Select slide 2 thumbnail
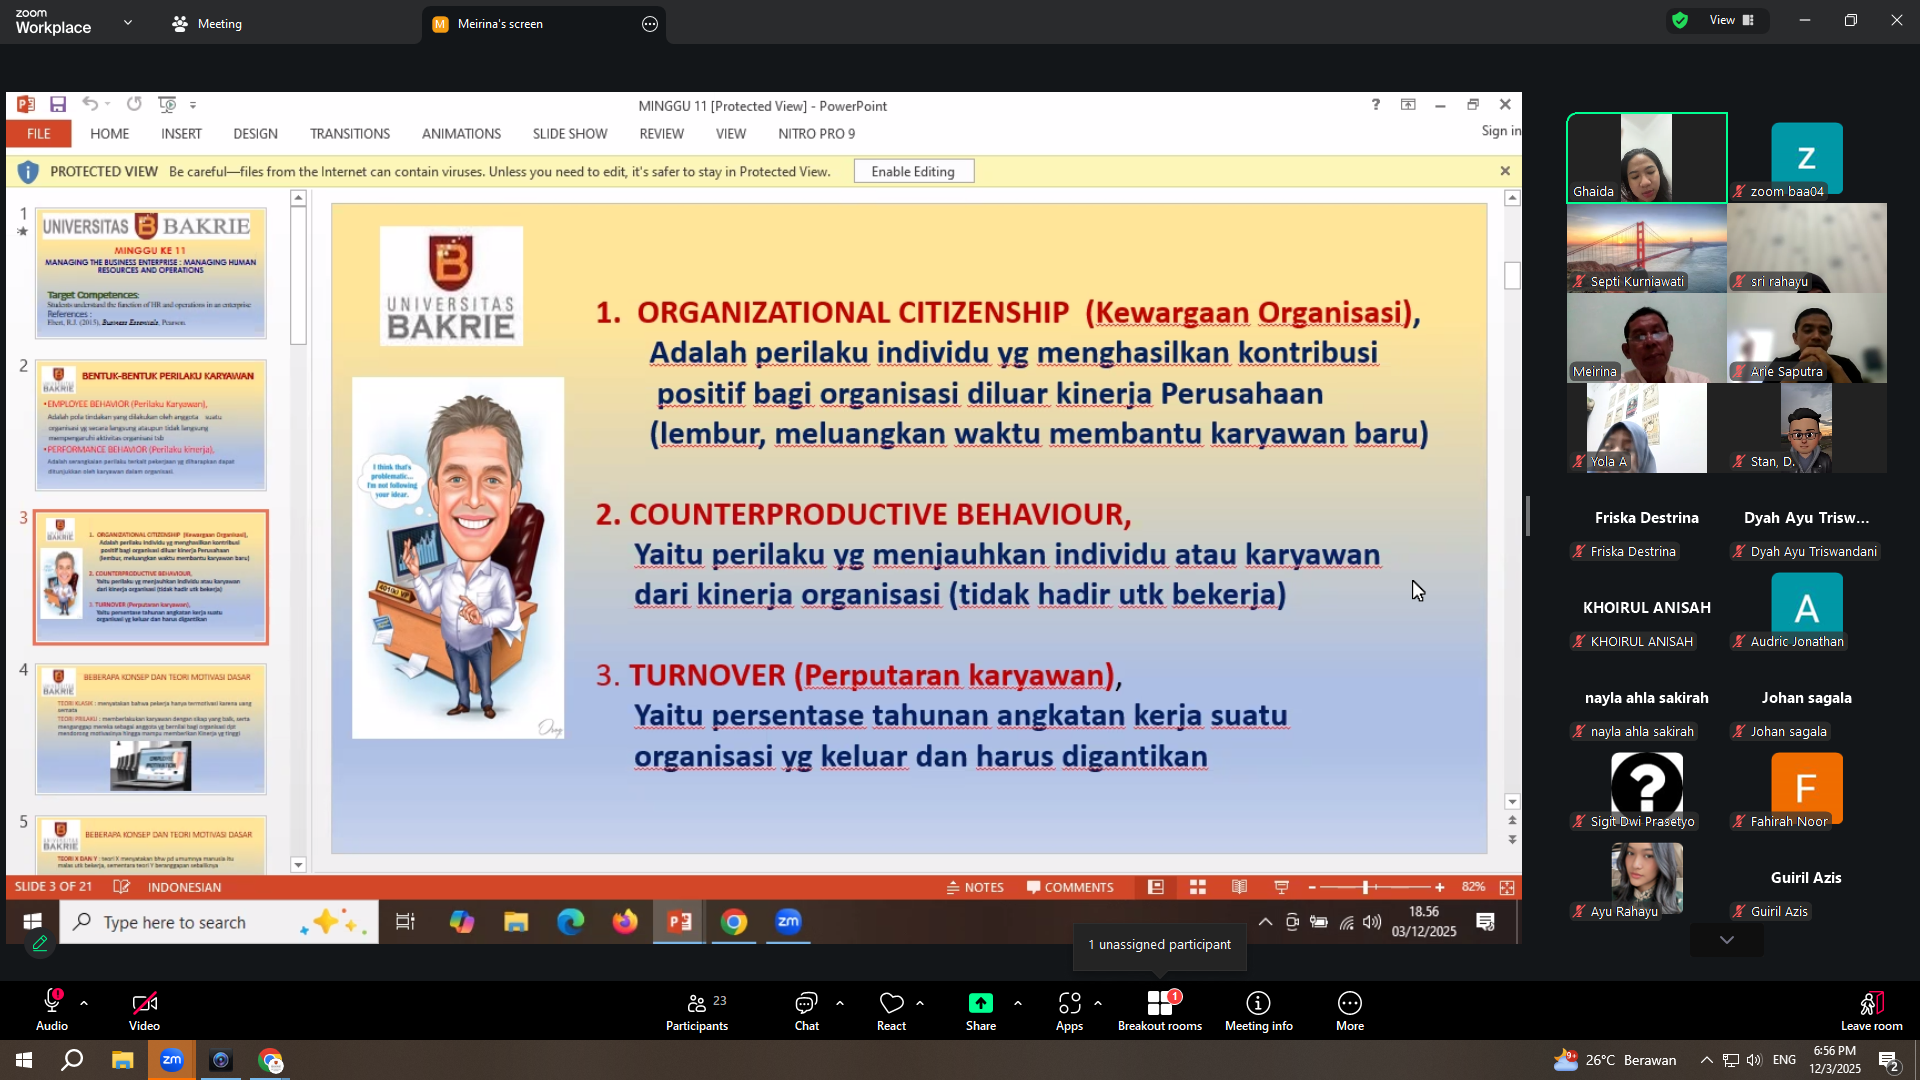 coord(151,425)
